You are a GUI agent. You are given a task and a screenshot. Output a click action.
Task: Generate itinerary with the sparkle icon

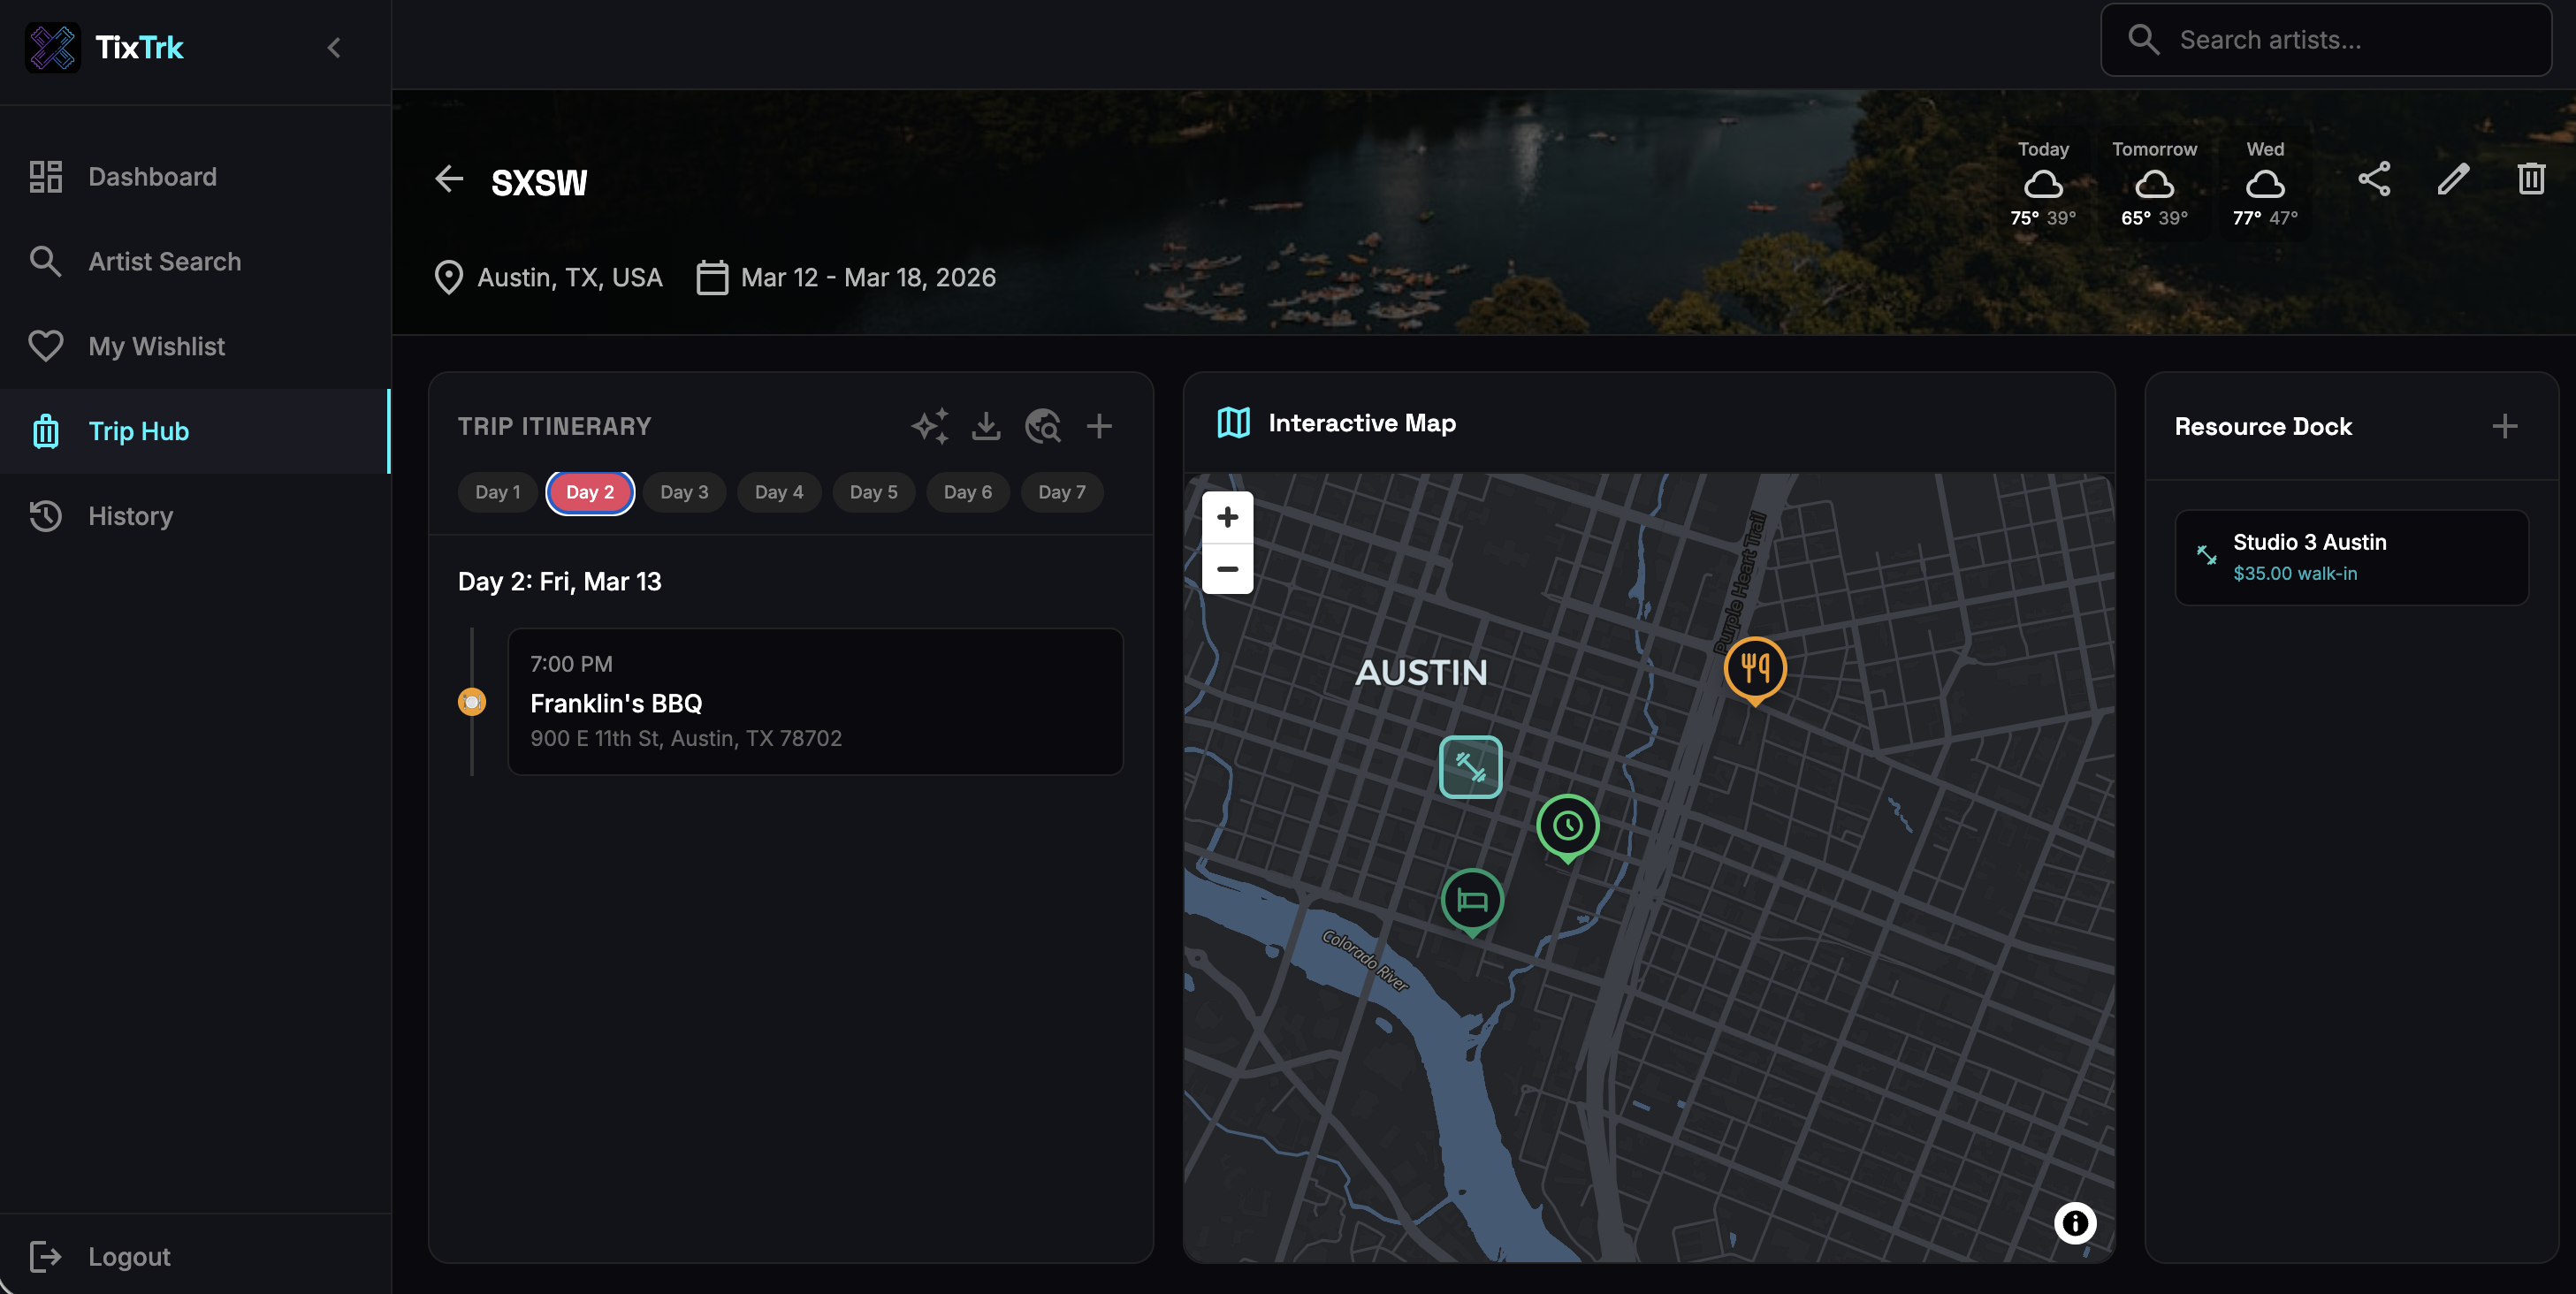[930, 426]
